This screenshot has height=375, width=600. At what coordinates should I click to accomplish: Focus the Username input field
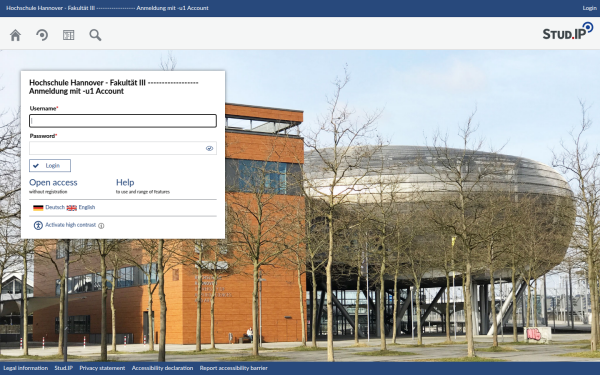[123, 121]
